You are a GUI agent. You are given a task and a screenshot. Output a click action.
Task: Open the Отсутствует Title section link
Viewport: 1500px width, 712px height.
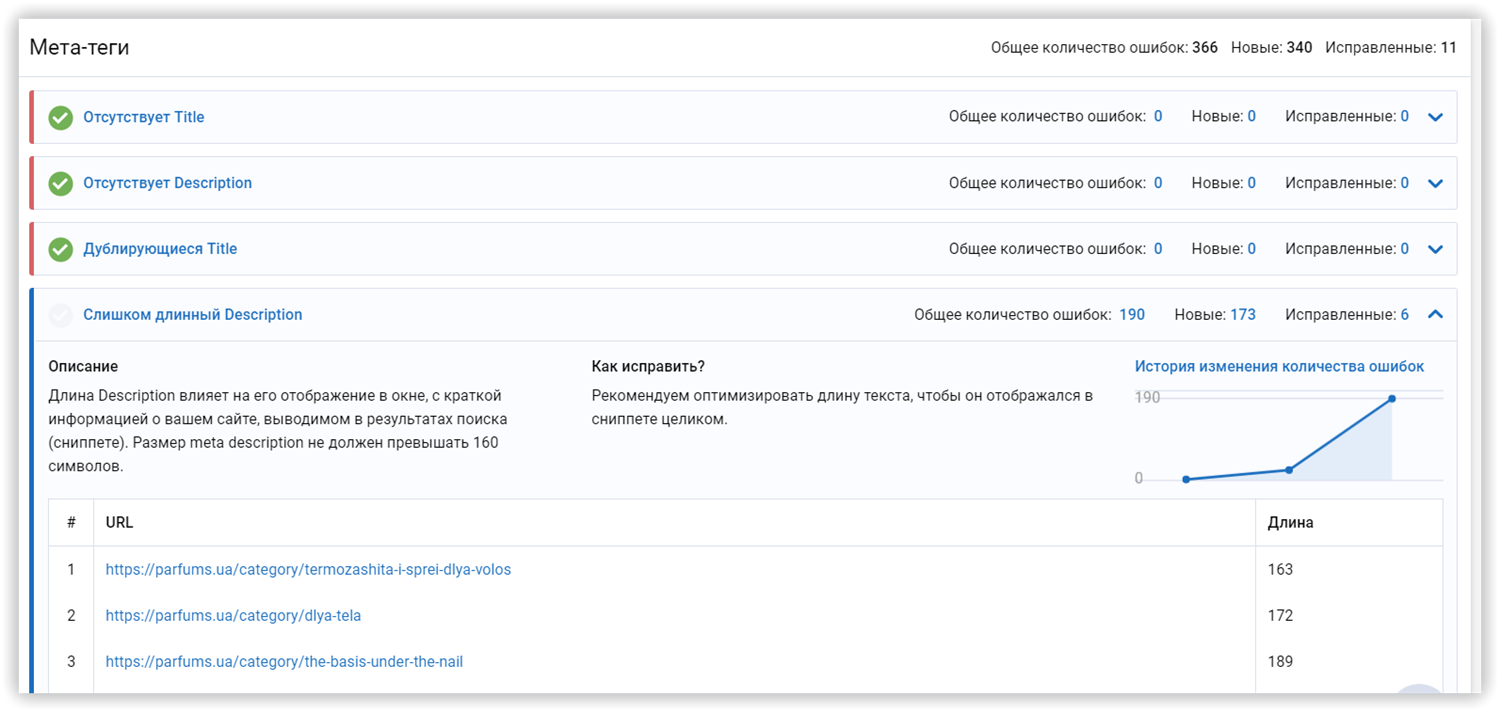coord(144,117)
